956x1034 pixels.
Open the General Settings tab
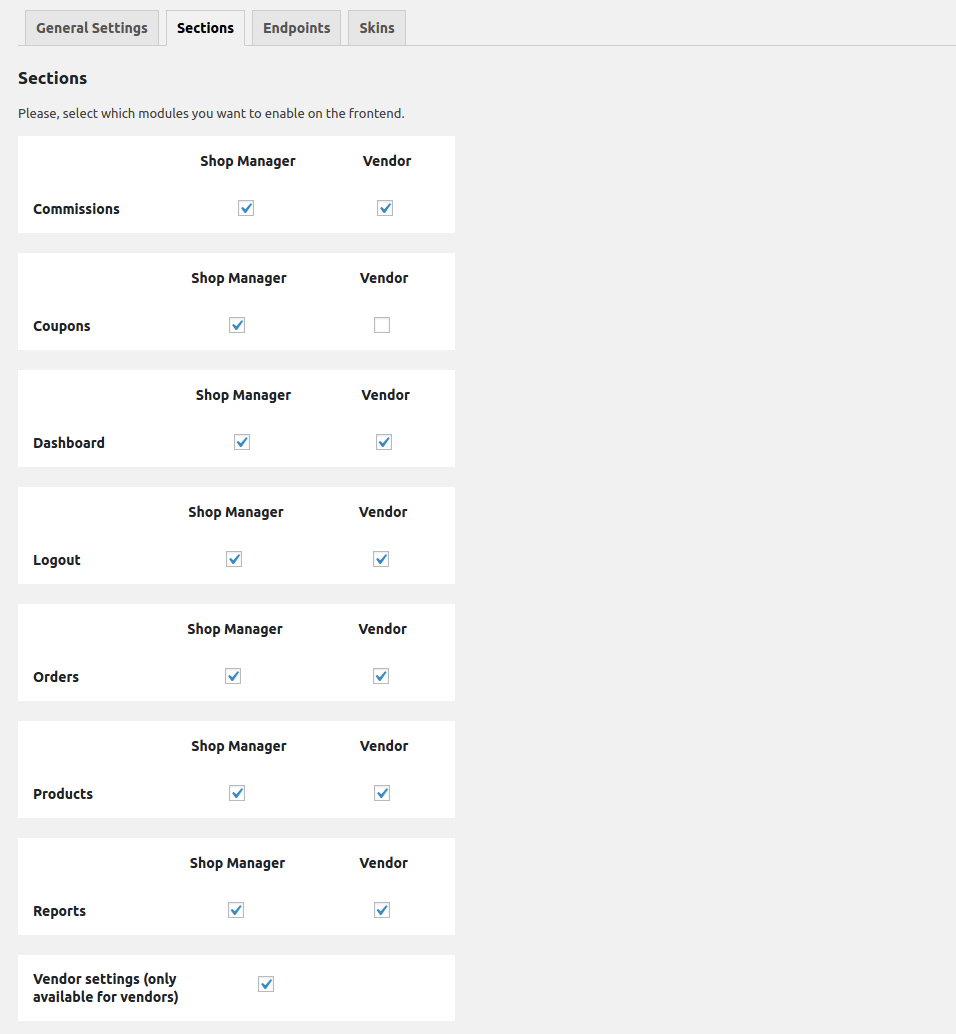coord(92,28)
